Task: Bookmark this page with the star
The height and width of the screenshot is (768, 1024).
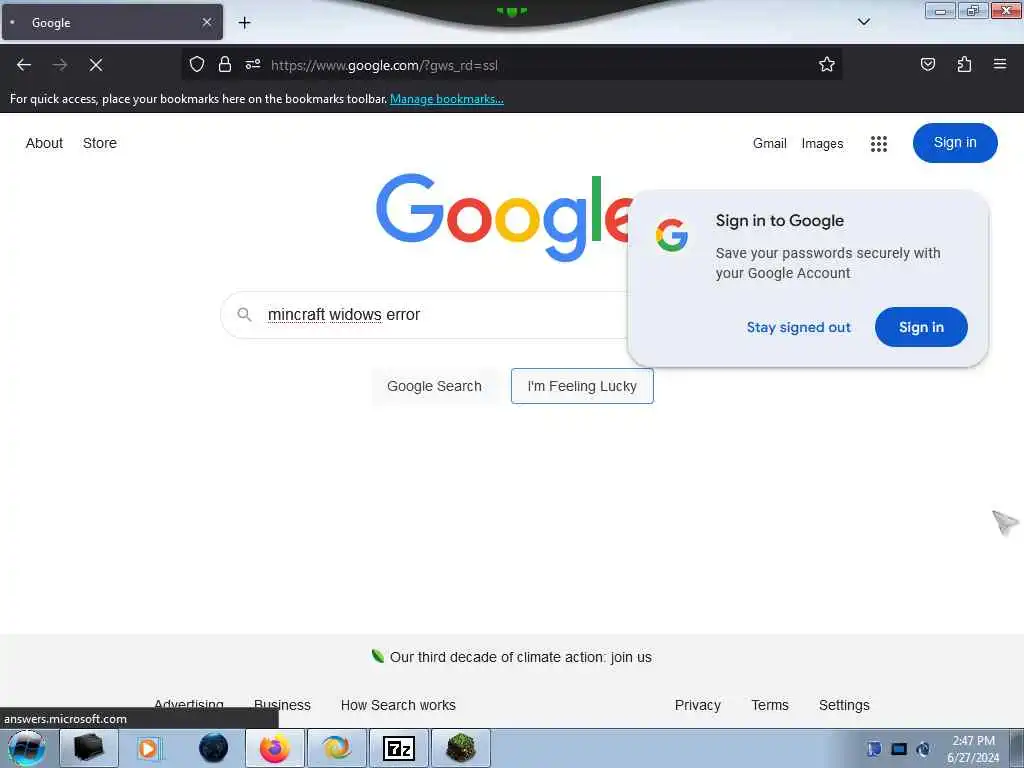Action: click(827, 64)
